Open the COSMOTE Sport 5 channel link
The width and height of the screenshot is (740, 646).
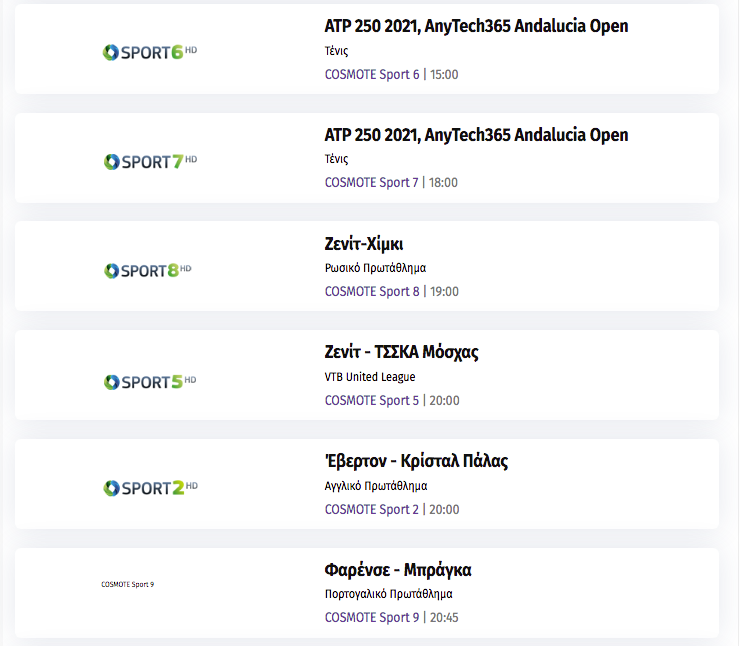[x=372, y=401]
